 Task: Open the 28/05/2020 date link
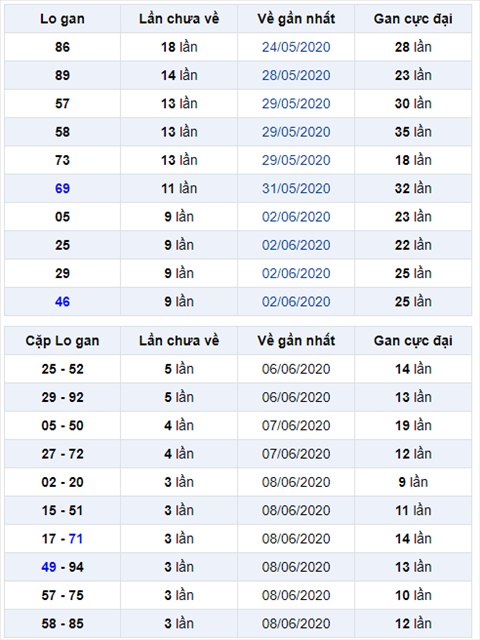[x=296, y=75]
